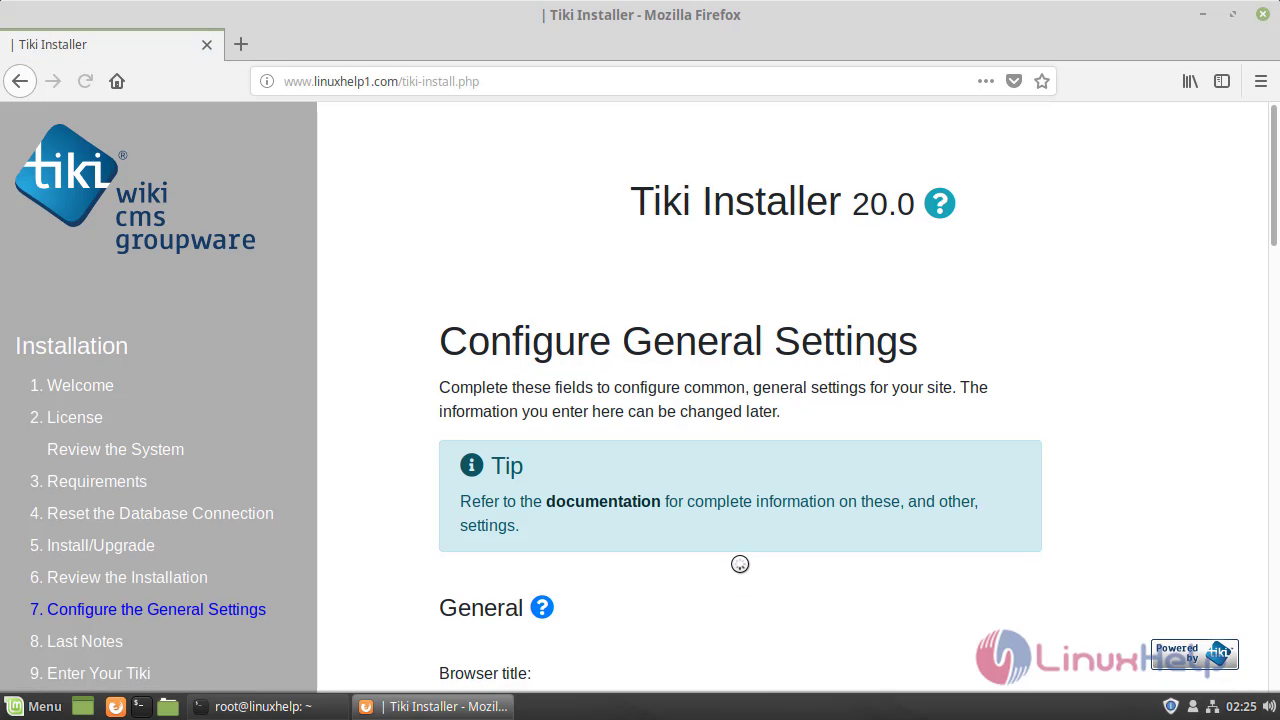The height and width of the screenshot is (720, 1280).
Task: Open site information icon in address bar
Action: click(x=267, y=81)
